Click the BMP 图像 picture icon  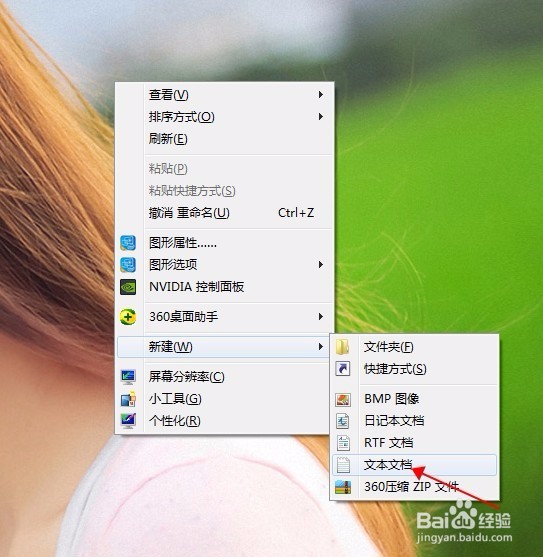[343, 399]
